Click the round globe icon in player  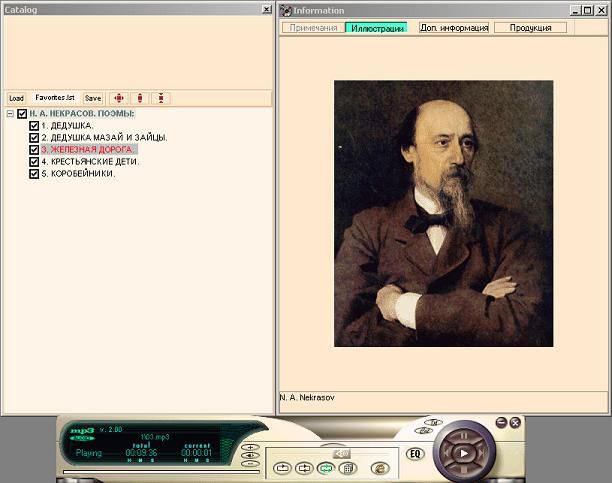click(379, 467)
